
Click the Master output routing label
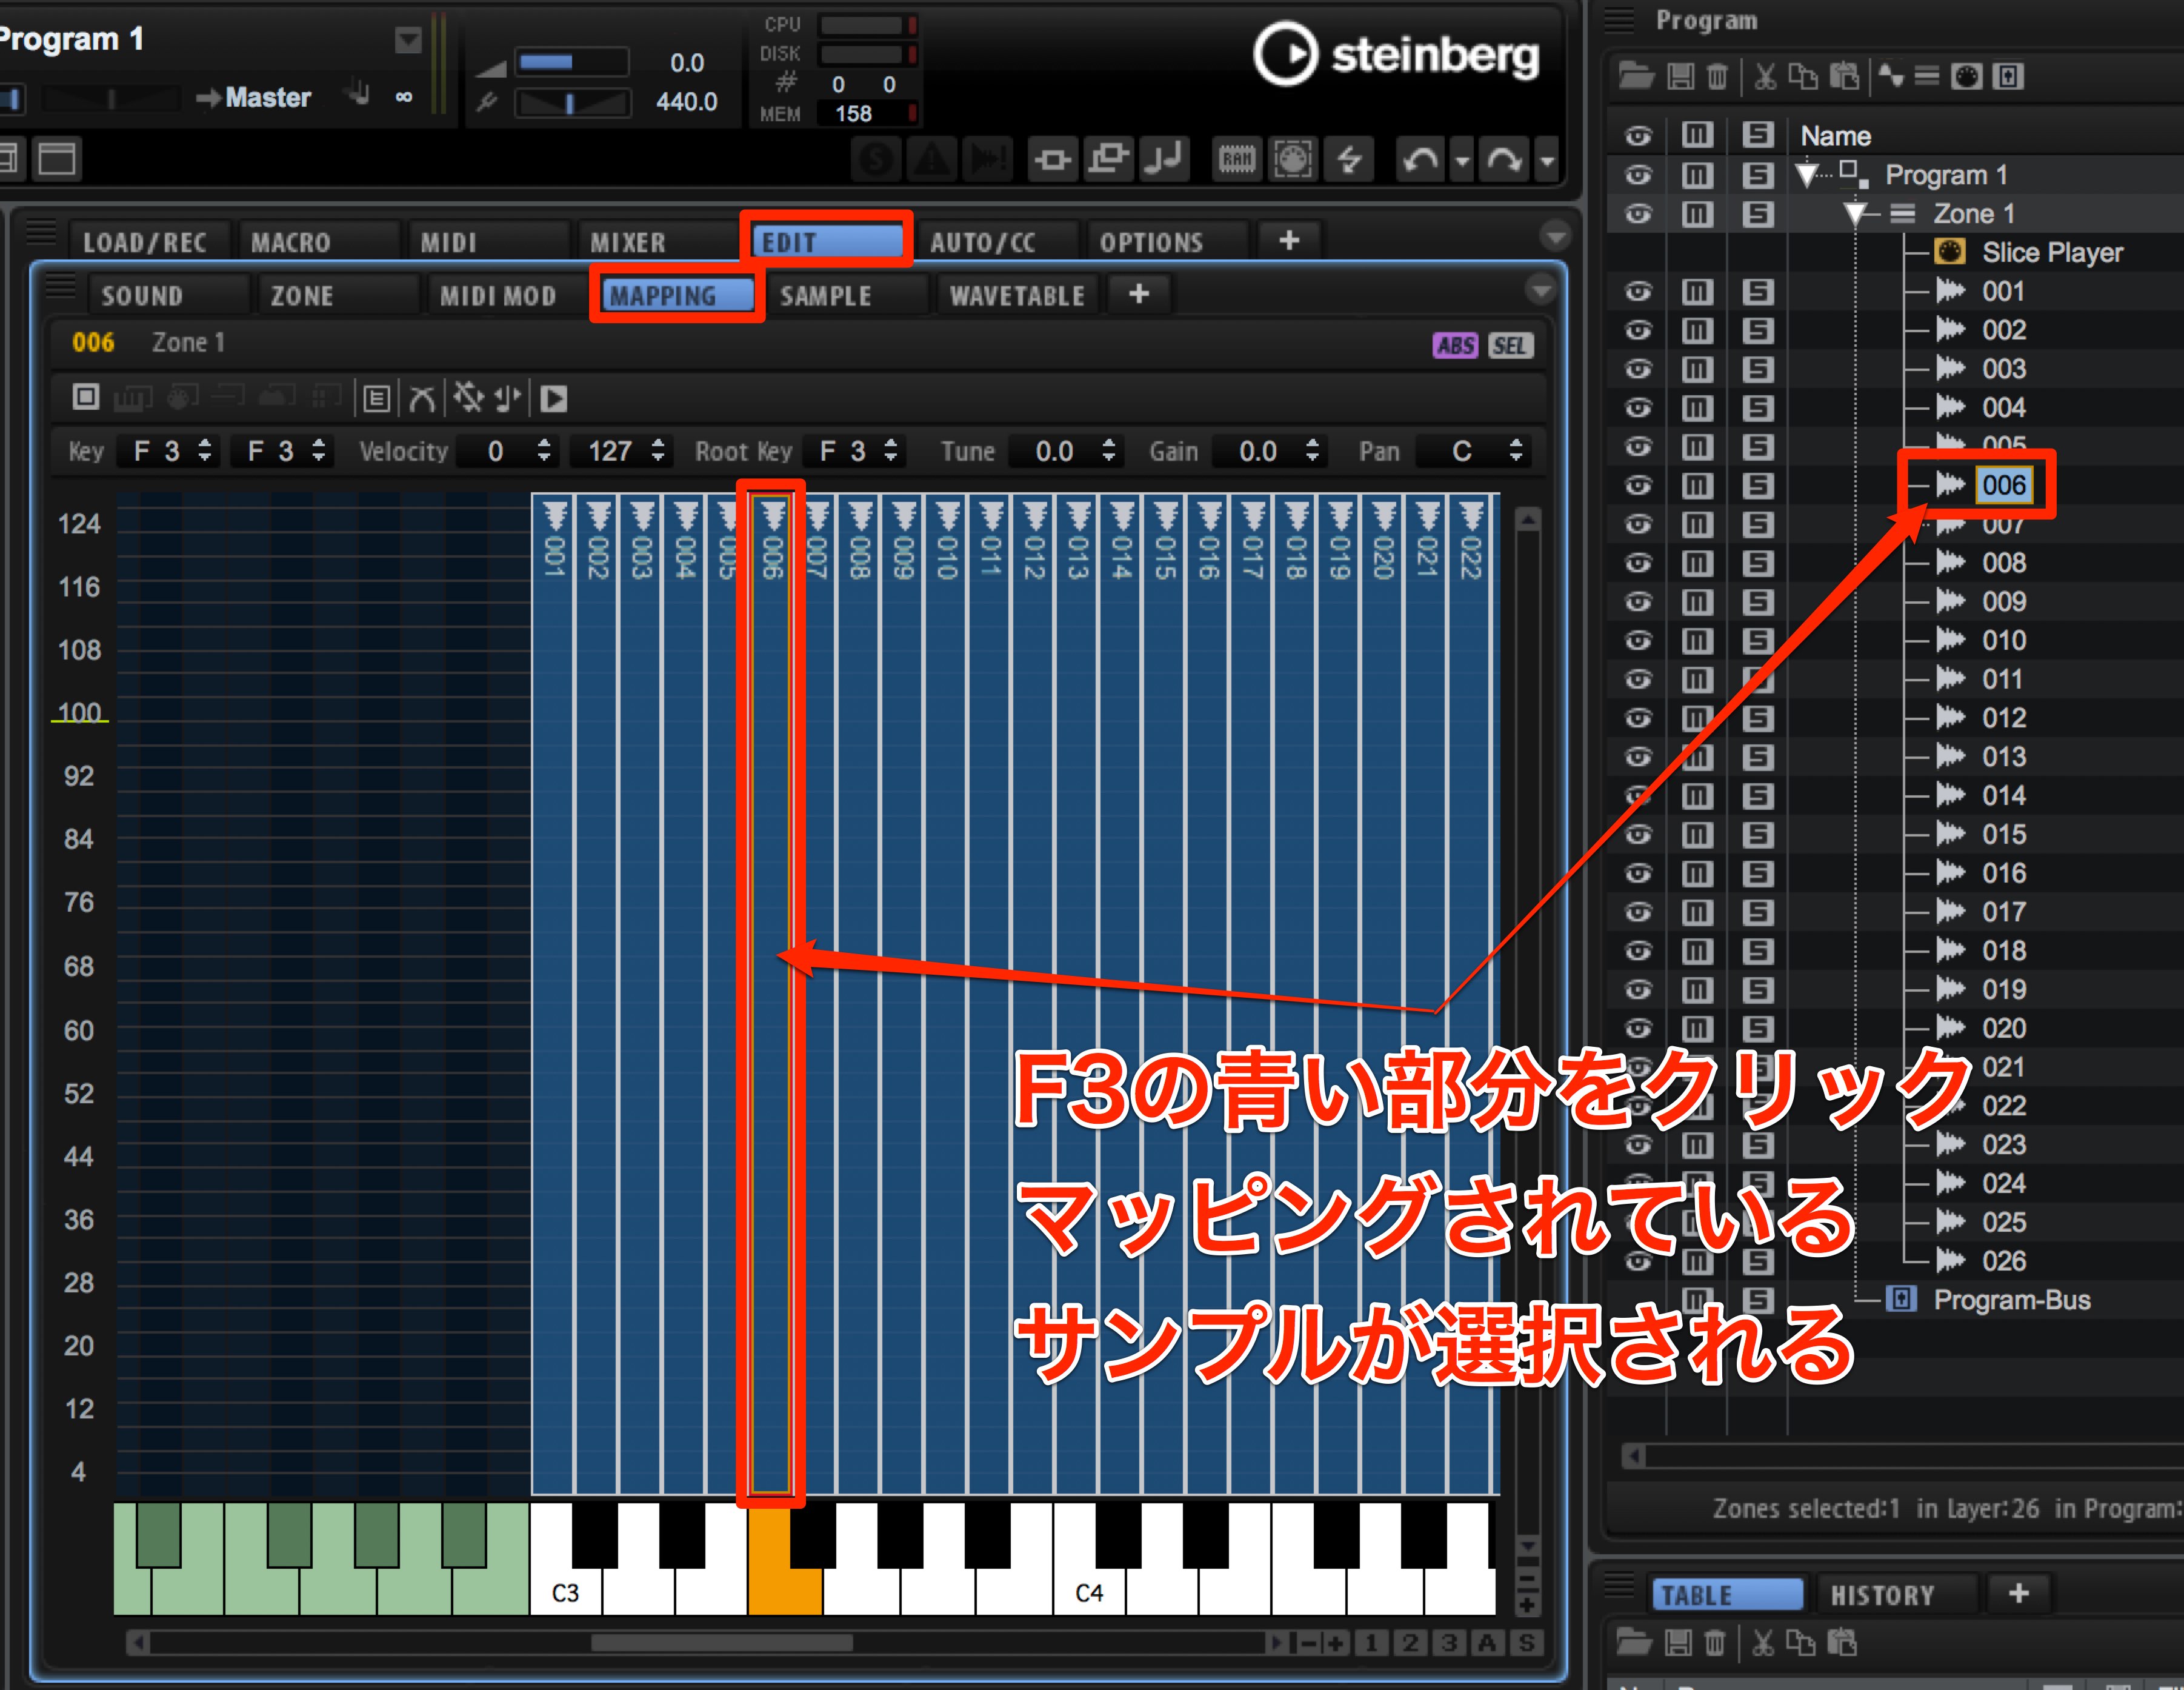267,98
